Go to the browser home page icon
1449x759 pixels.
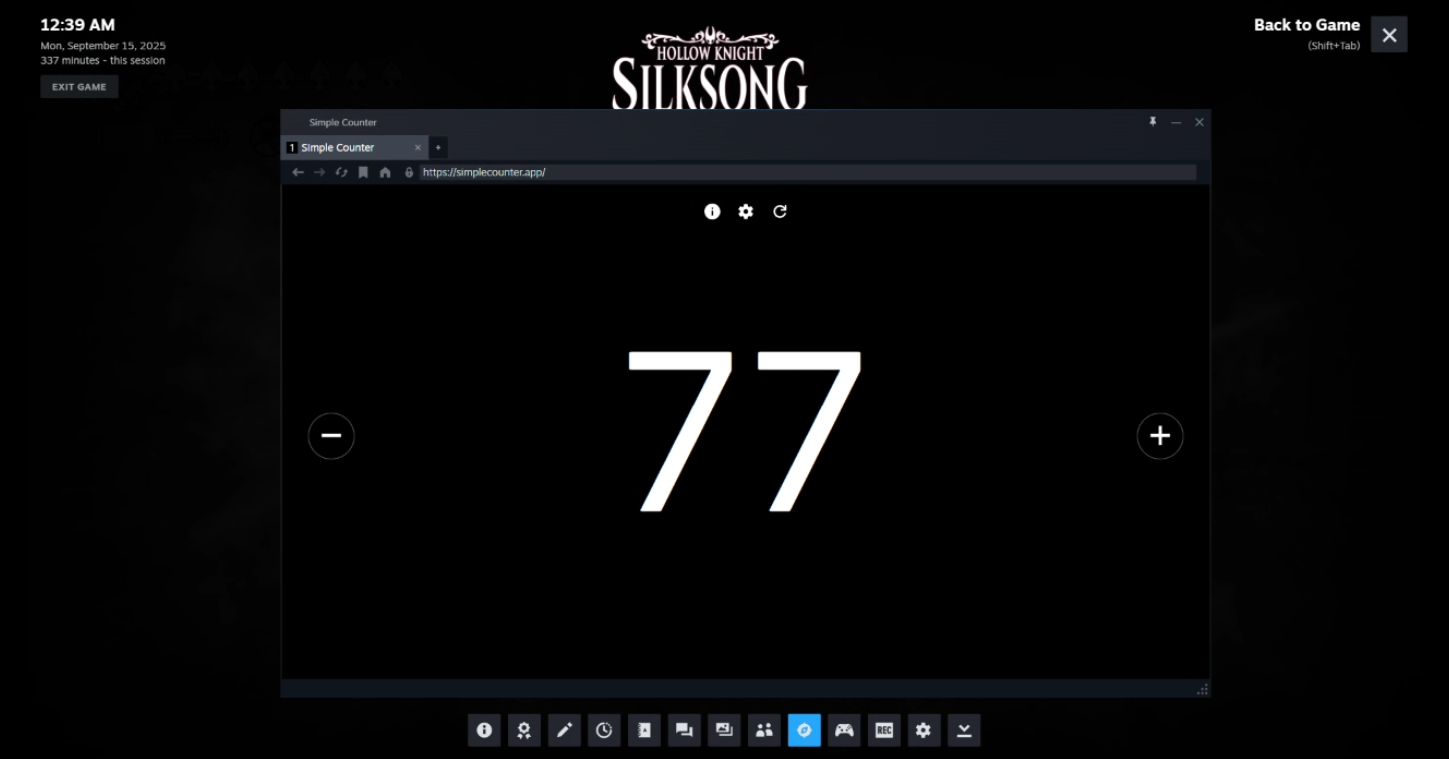pos(385,173)
